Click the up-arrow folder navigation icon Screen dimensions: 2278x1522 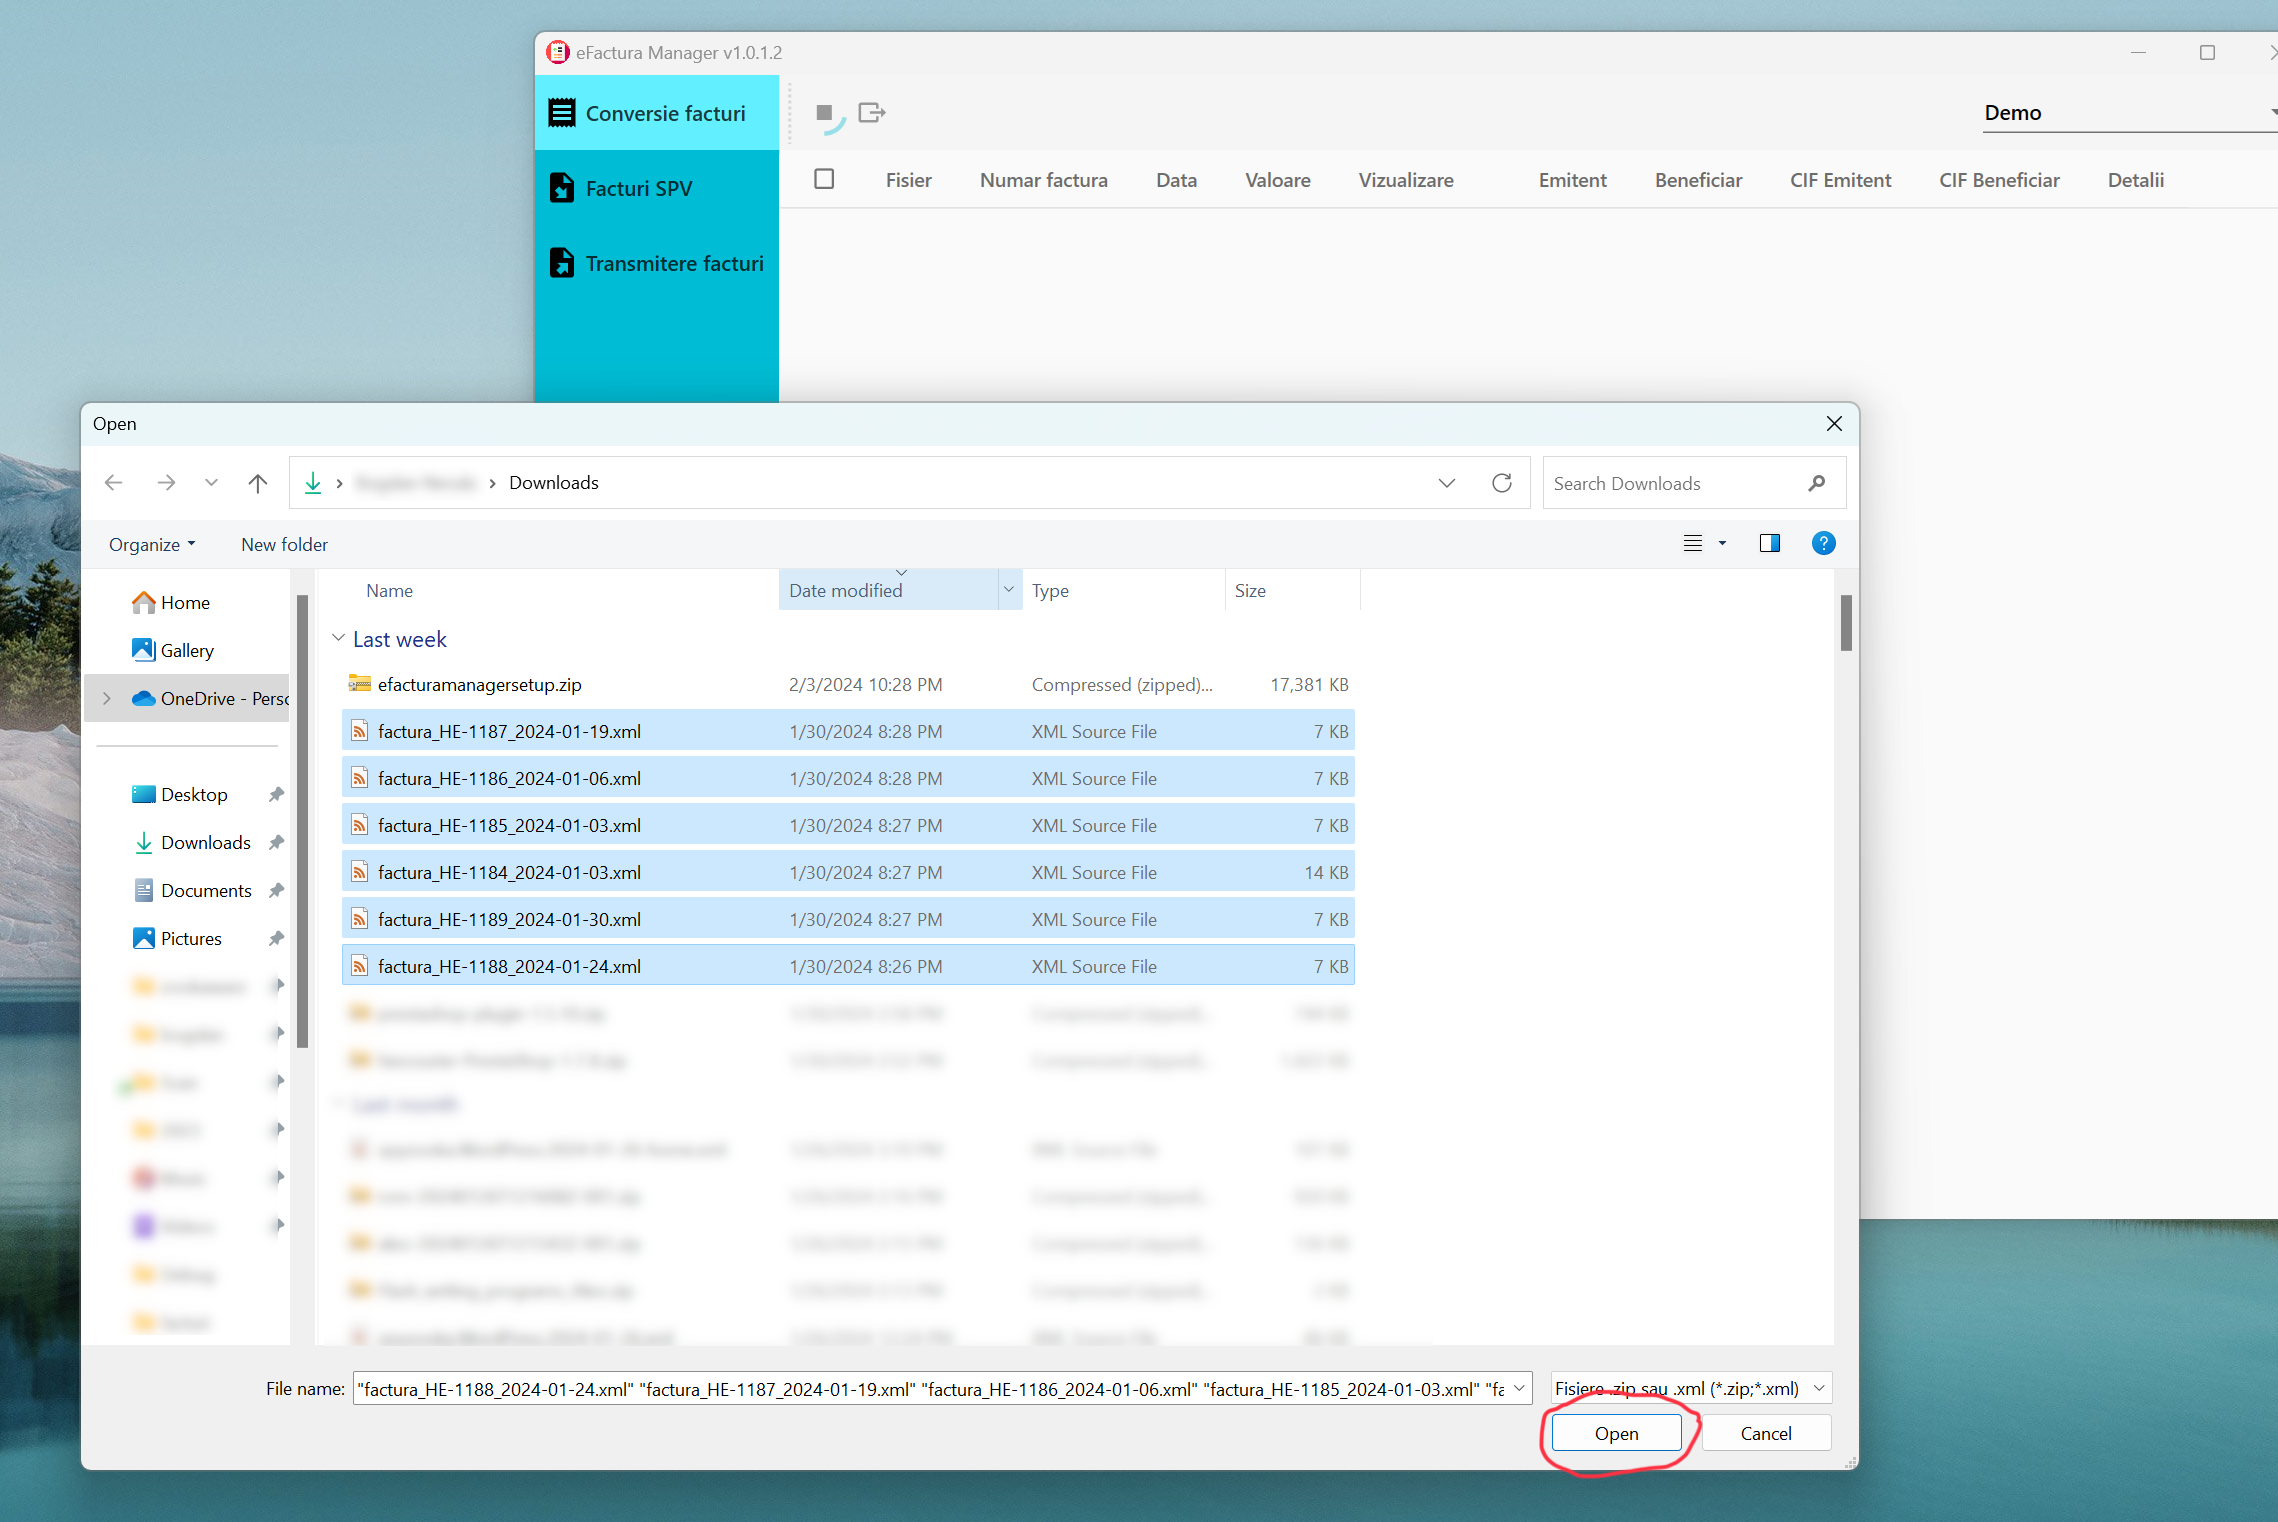tap(258, 483)
